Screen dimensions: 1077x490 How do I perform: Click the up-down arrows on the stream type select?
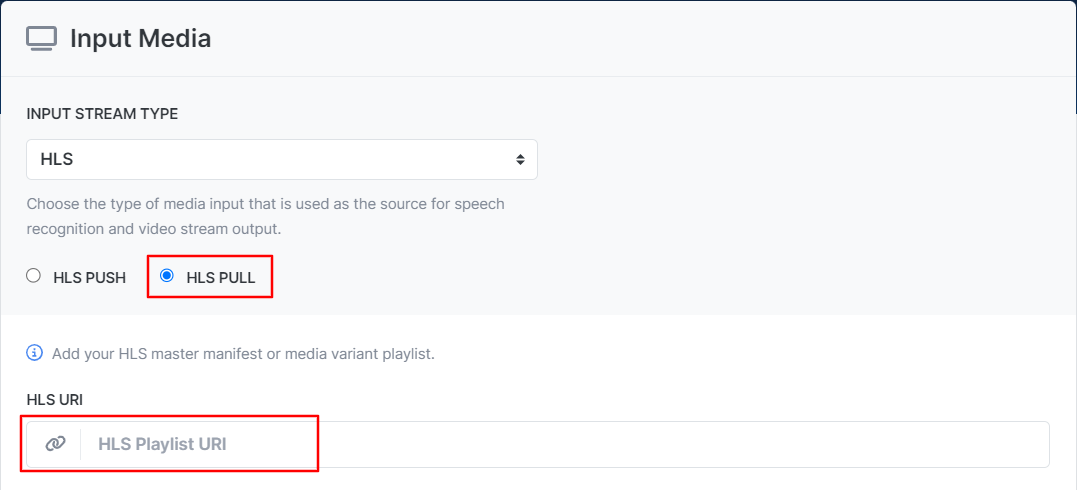pyautogui.click(x=521, y=159)
